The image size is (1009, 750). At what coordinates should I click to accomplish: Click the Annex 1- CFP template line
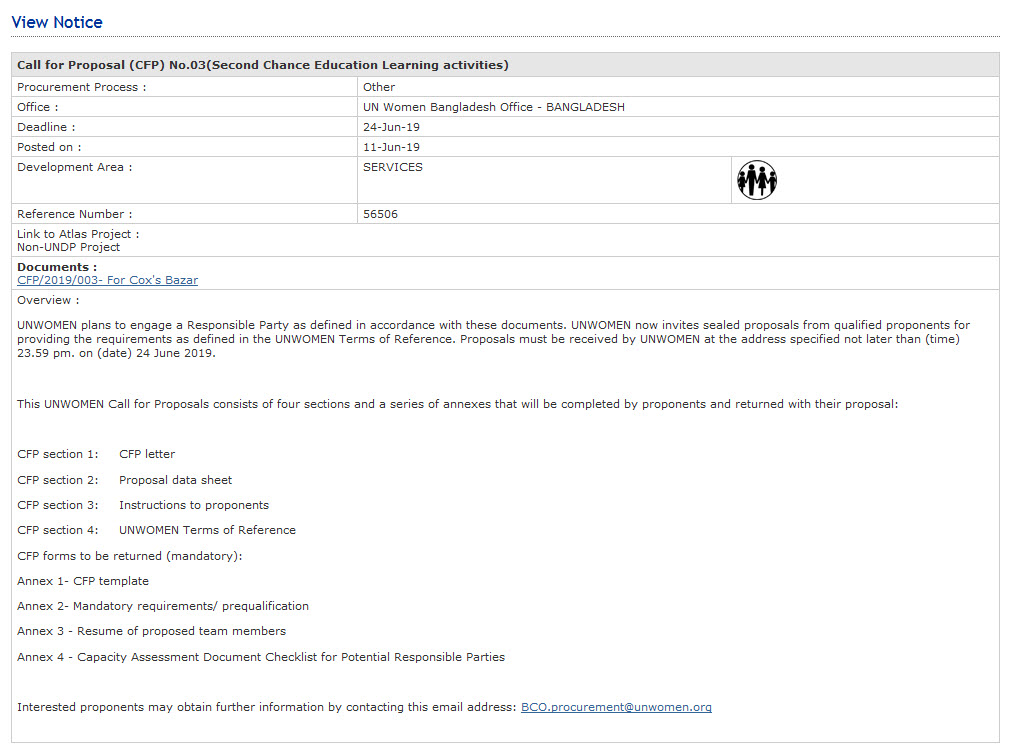pos(83,581)
